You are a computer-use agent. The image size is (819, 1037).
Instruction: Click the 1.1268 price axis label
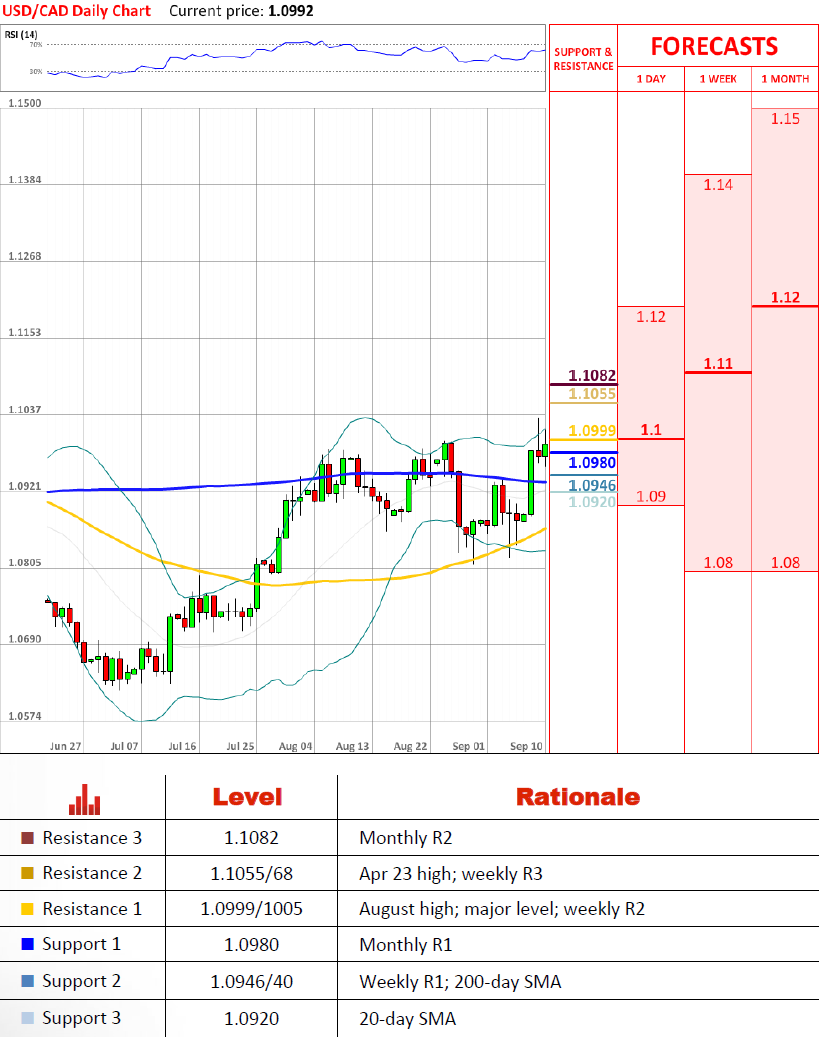point(24,257)
